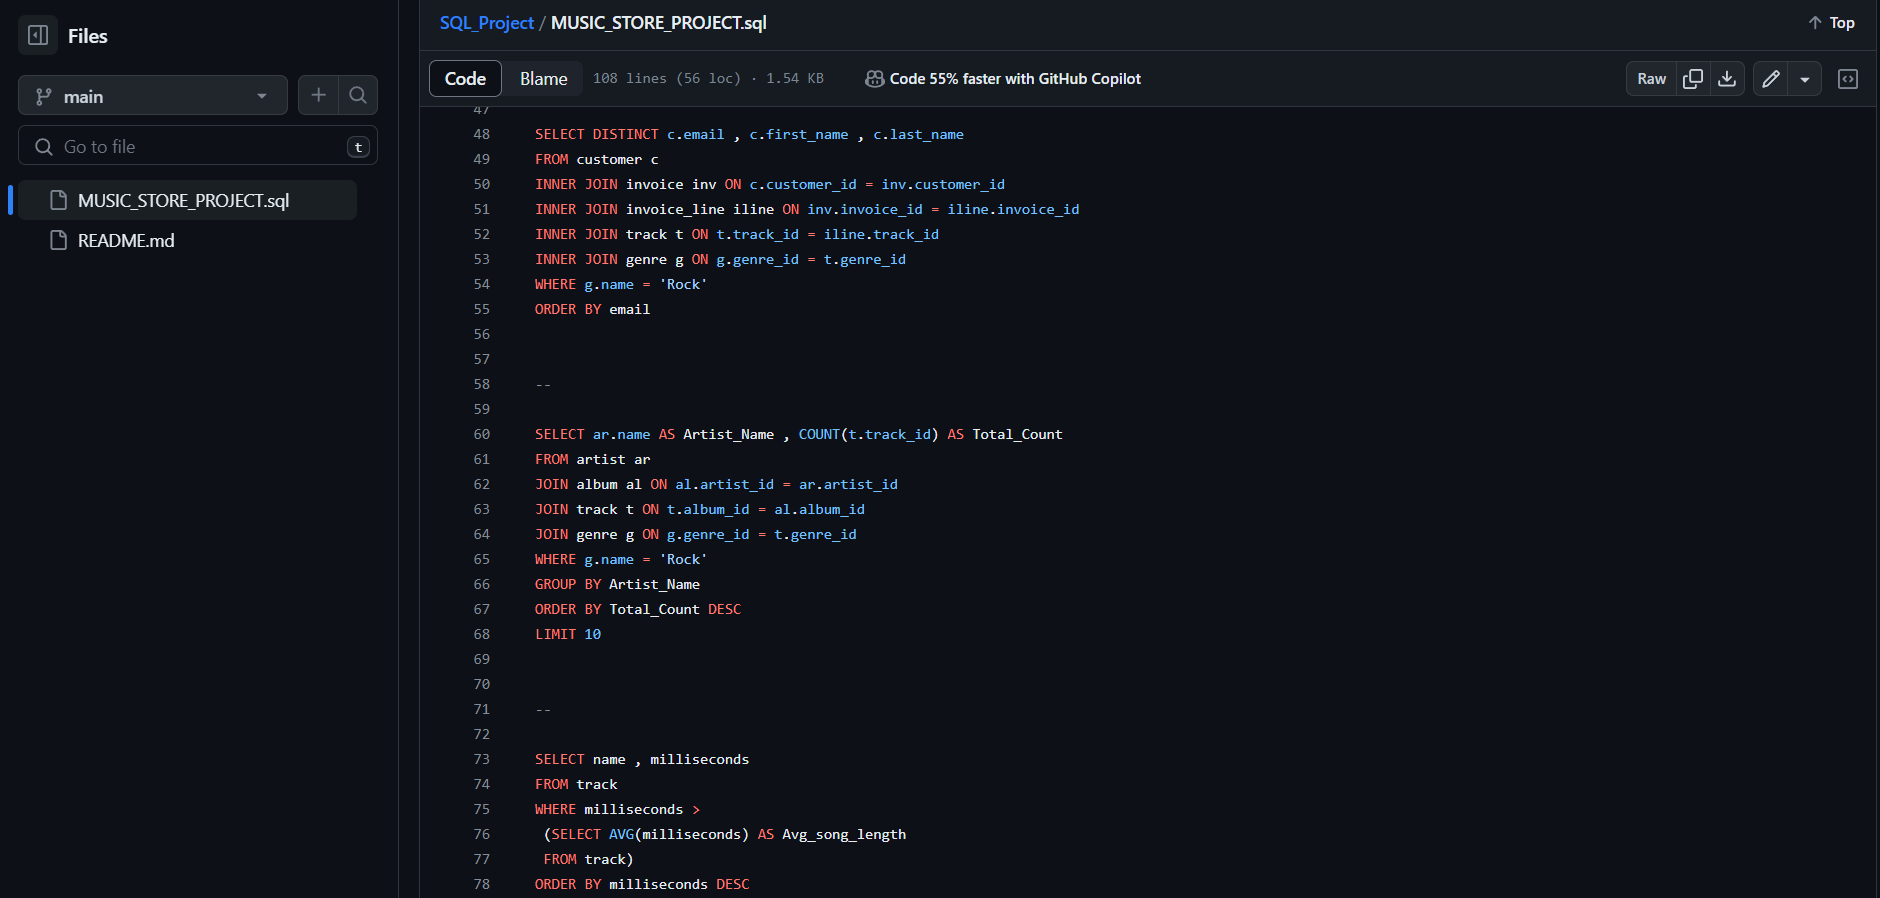This screenshot has width=1880, height=898.
Task: Open the main branch dropdown
Action: pos(153,96)
